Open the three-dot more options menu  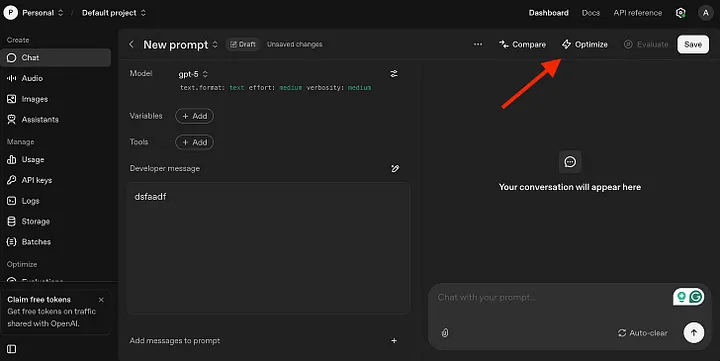[478, 44]
